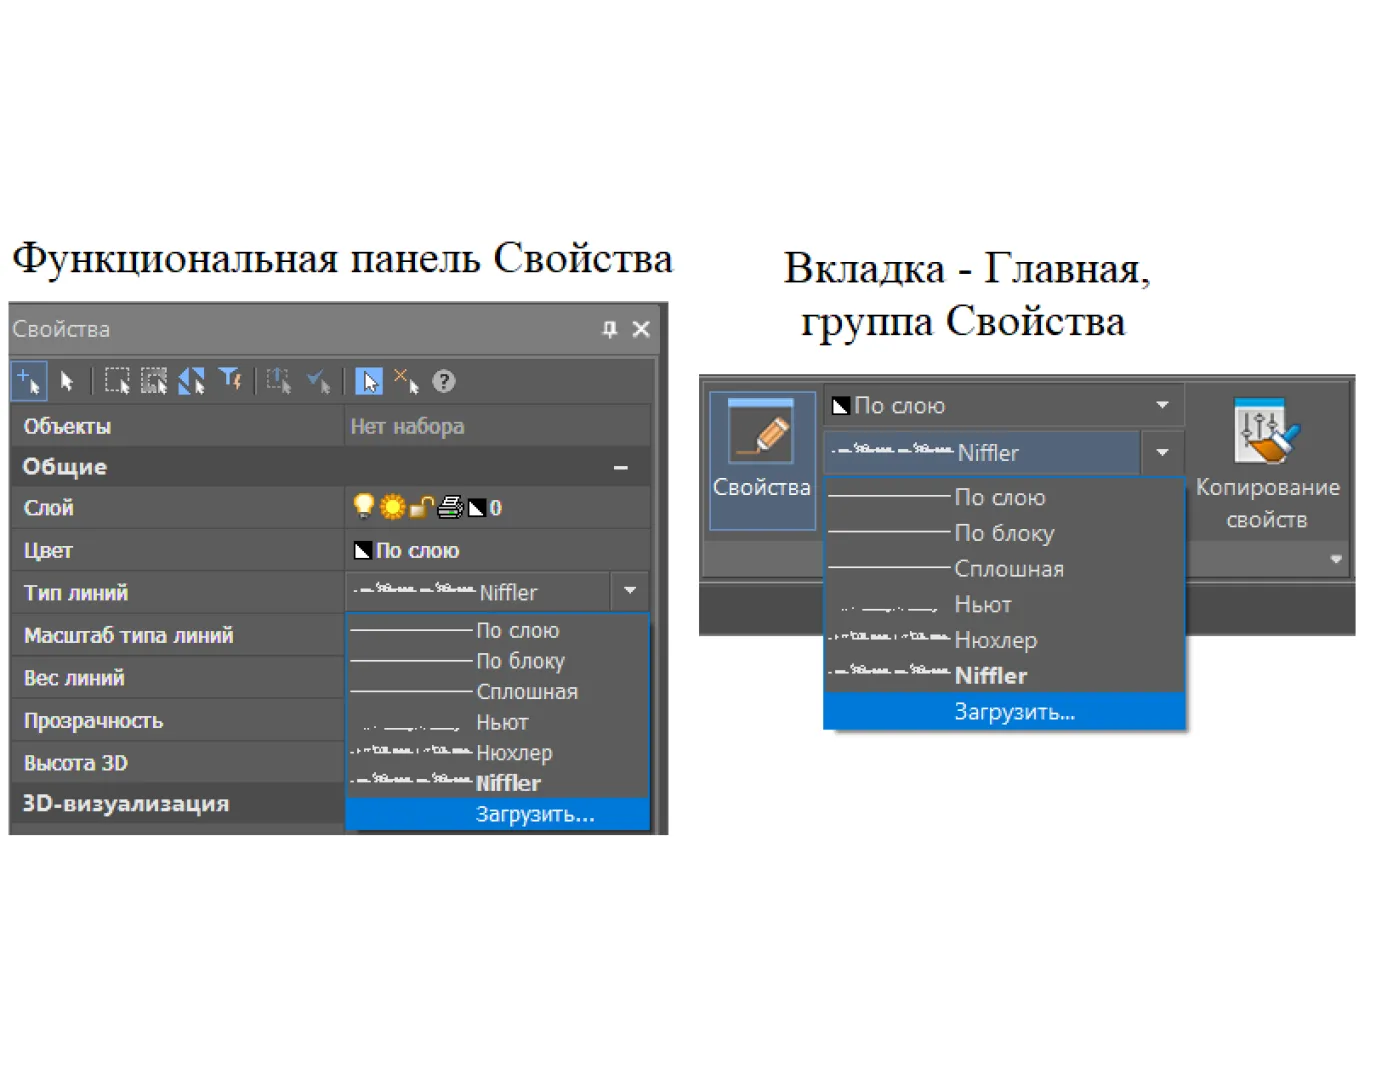Open the ribbon color По слою dropdown arrow
Viewport: 1376px width, 1074px height.
[1162, 405]
